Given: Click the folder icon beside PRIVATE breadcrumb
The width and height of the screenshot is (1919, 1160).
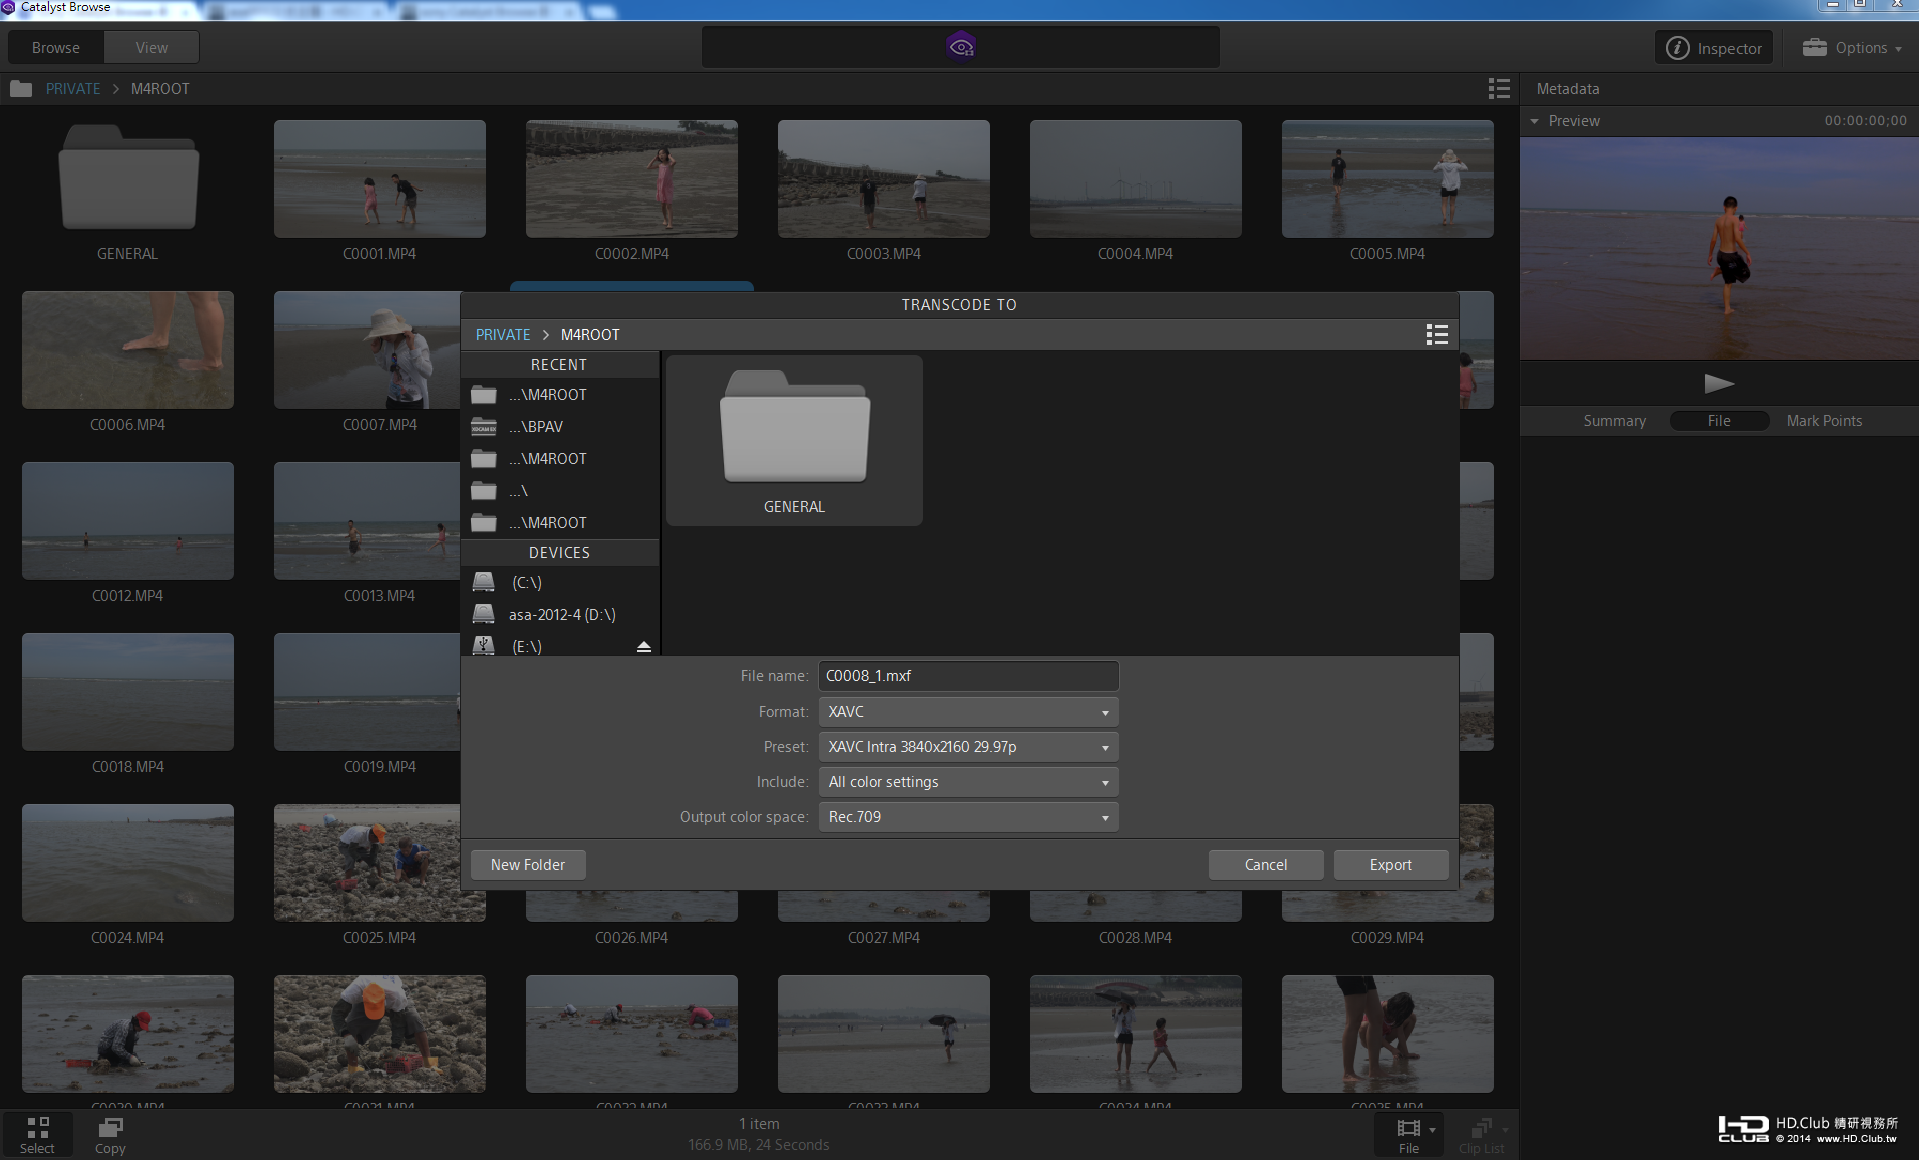Looking at the screenshot, I should pos(21,89).
